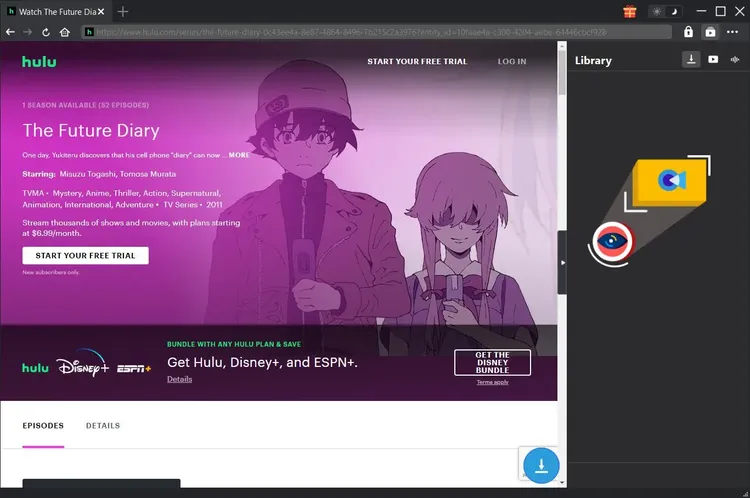Click the blue floating download button
The width and height of the screenshot is (750, 498).
pos(541,466)
